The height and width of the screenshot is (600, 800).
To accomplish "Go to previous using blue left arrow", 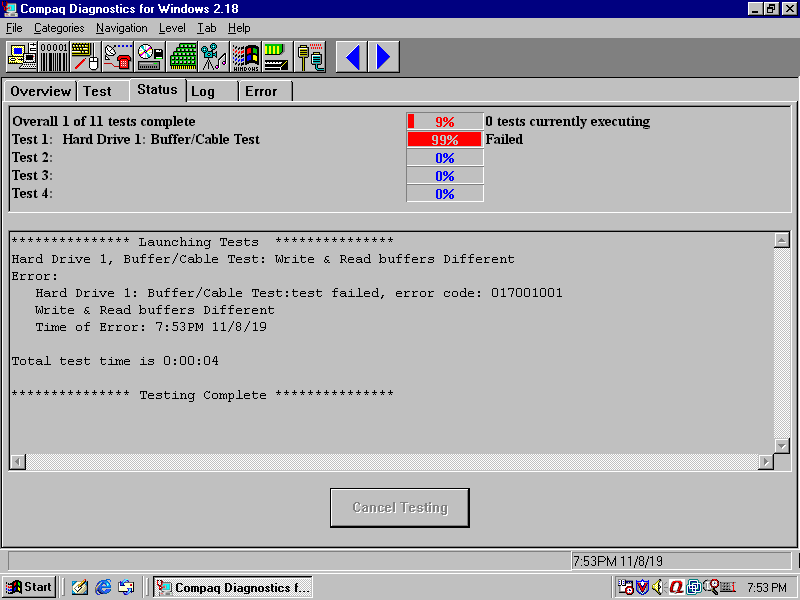I will pyautogui.click(x=352, y=57).
